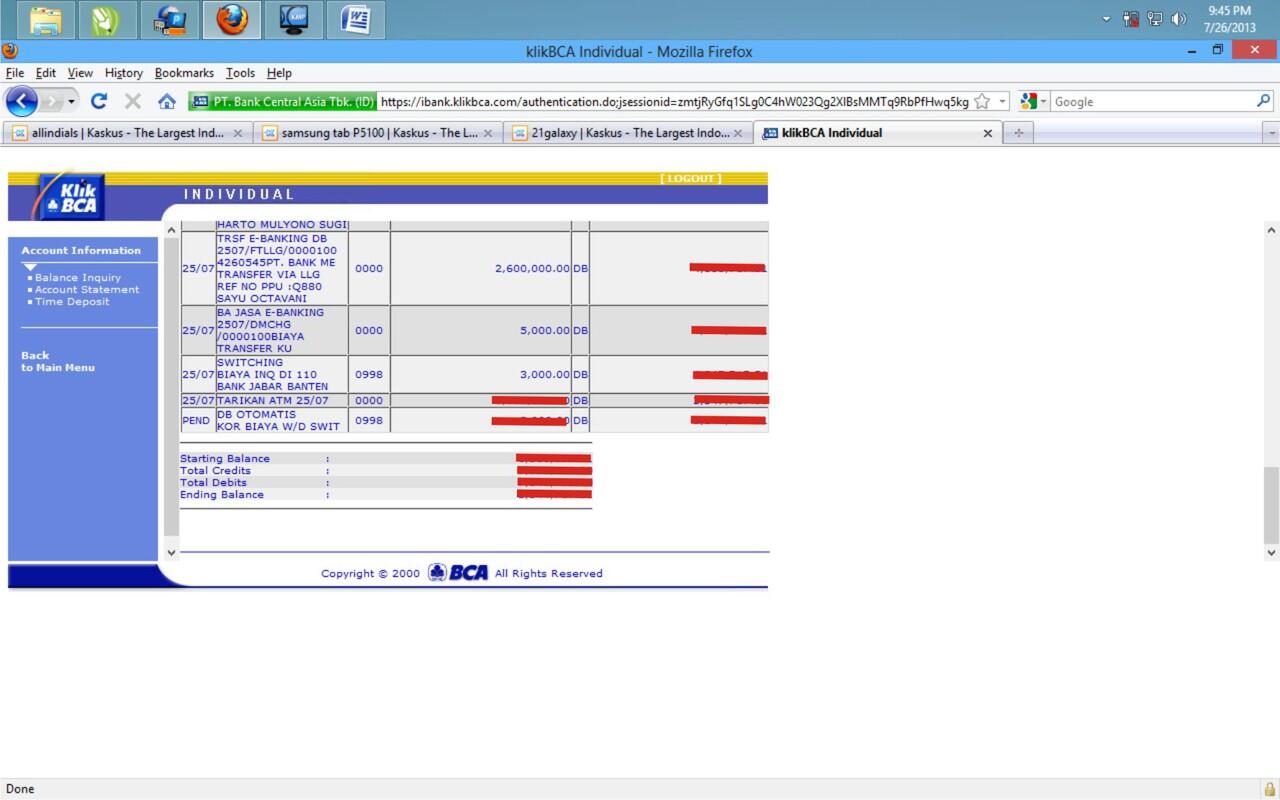The image size is (1280, 800).
Task: Open Account Statement
Action: tap(87, 290)
